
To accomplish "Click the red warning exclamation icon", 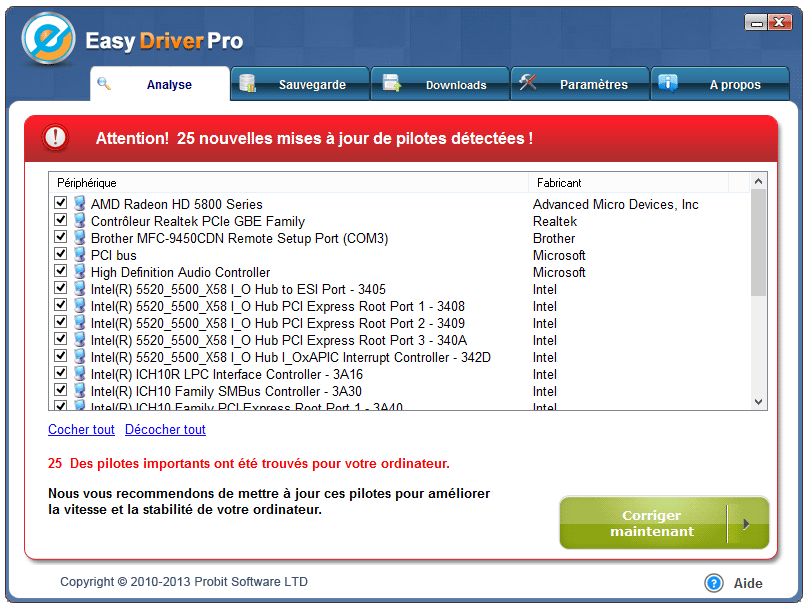I will pyautogui.click(x=56, y=138).
